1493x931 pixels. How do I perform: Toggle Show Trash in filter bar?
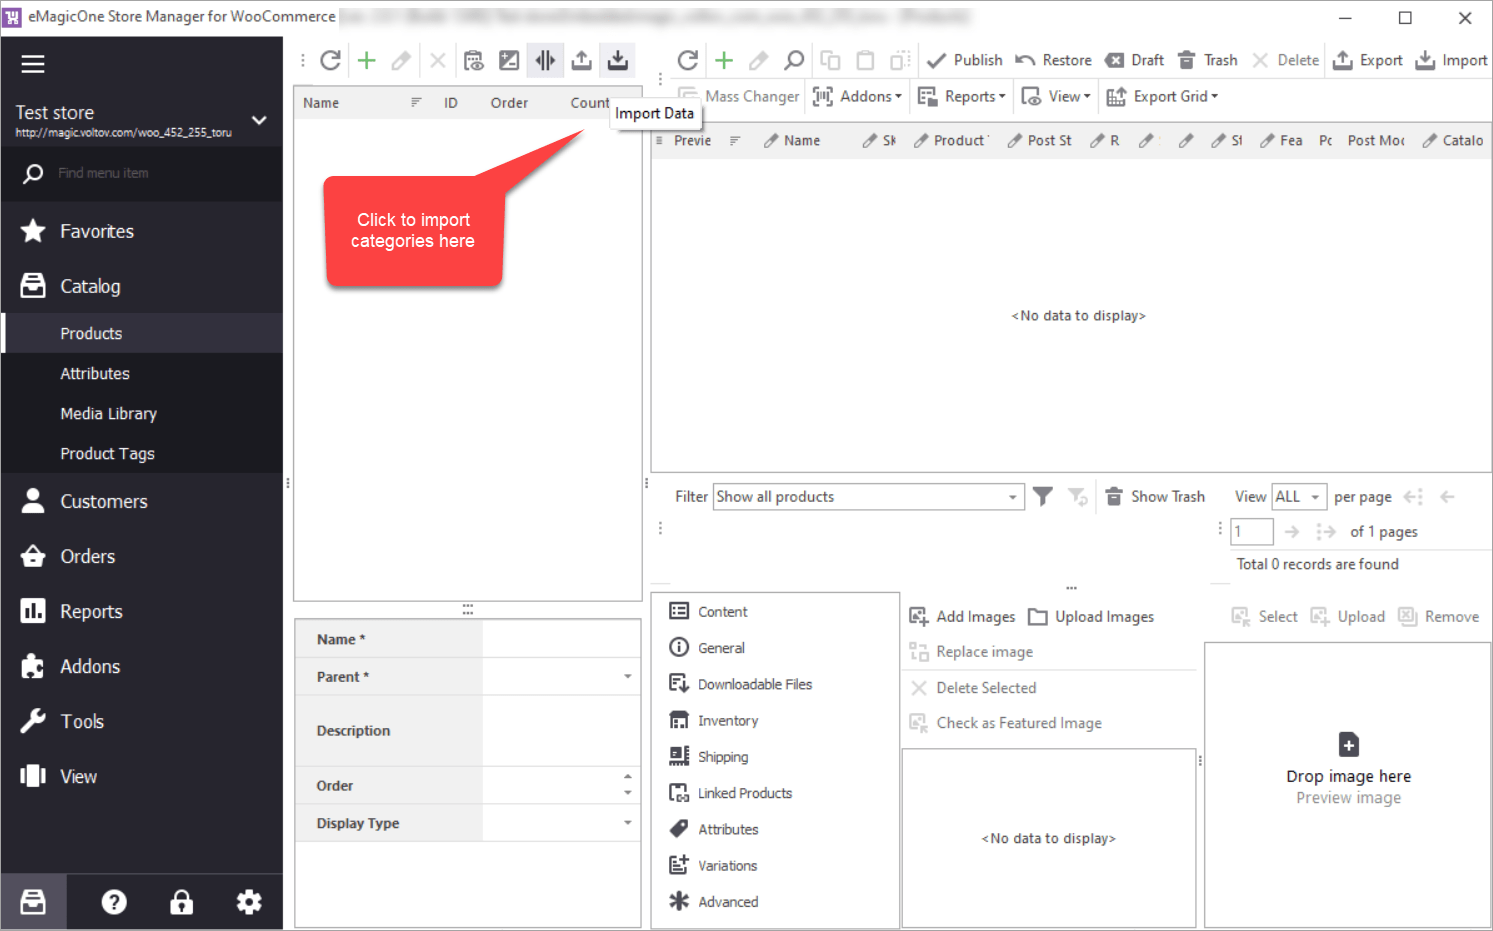pyautogui.click(x=1155, y=496)
